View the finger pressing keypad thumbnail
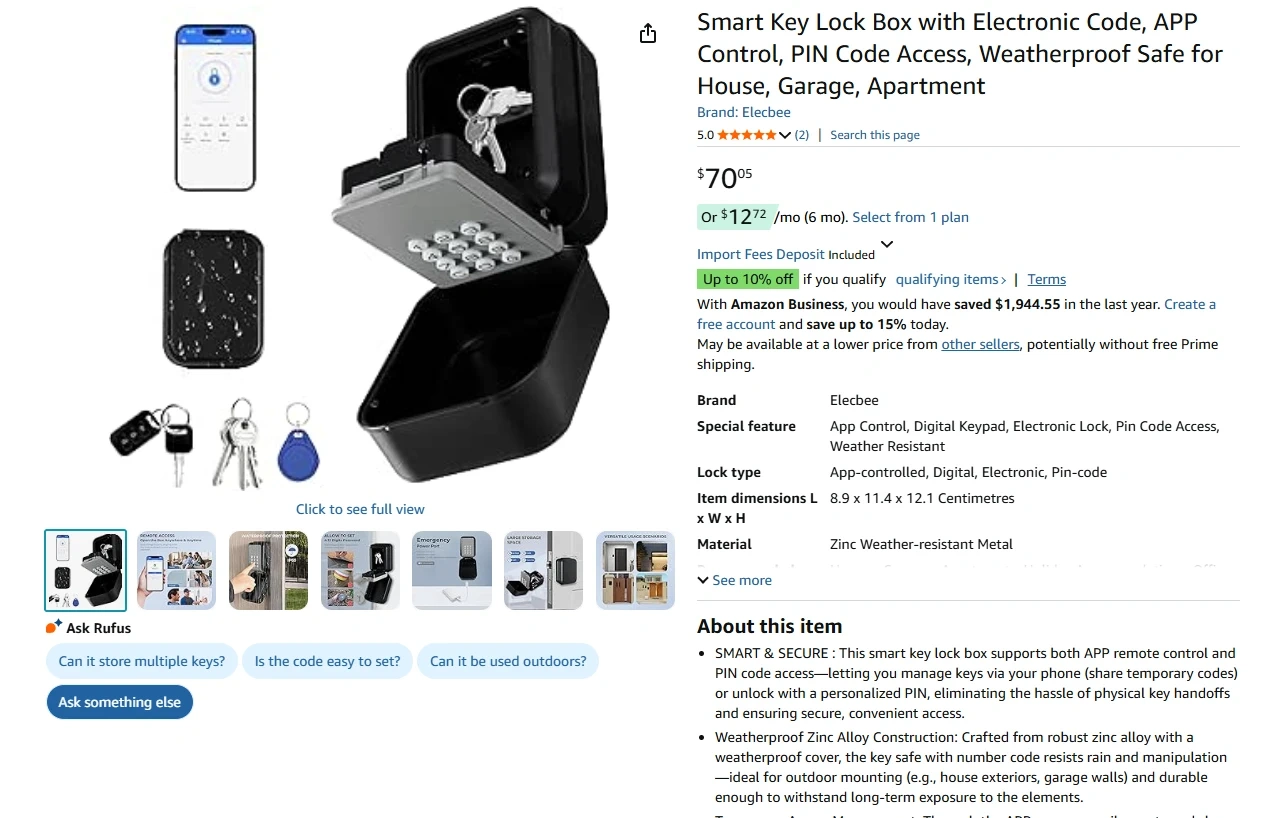The height and width of the screenshot is (818, 1263). click(x=268, y=570)
